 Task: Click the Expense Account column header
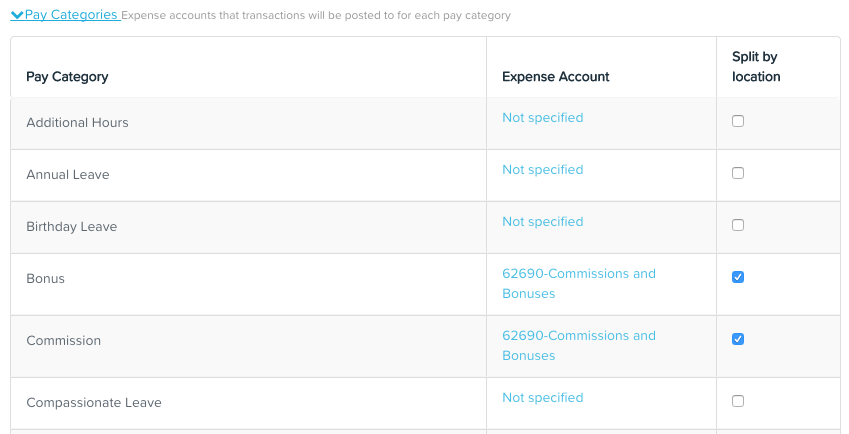(x=556, y=76)
